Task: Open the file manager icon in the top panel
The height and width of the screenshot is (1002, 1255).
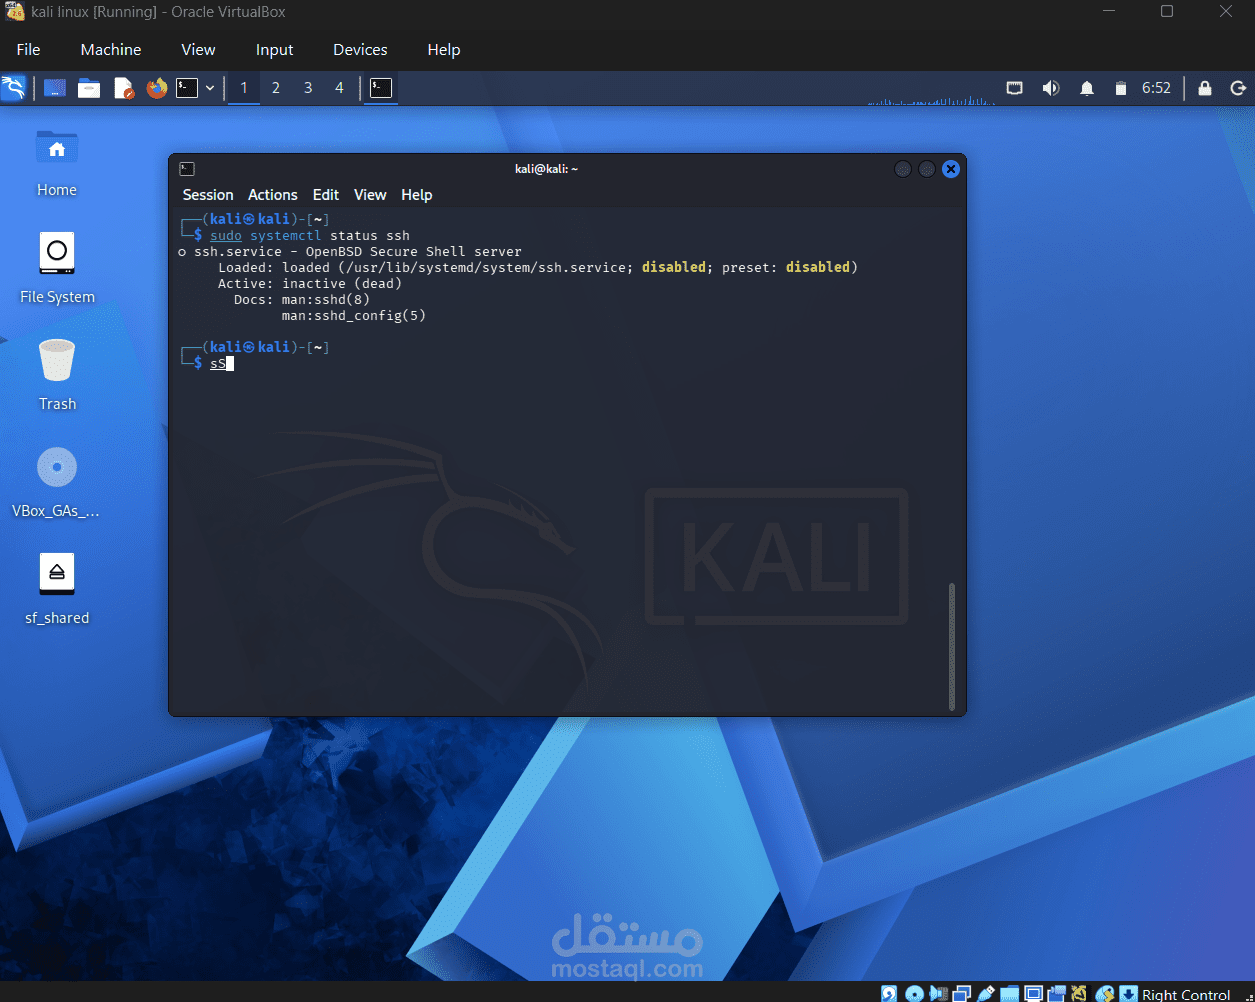Action: [89, 88]
